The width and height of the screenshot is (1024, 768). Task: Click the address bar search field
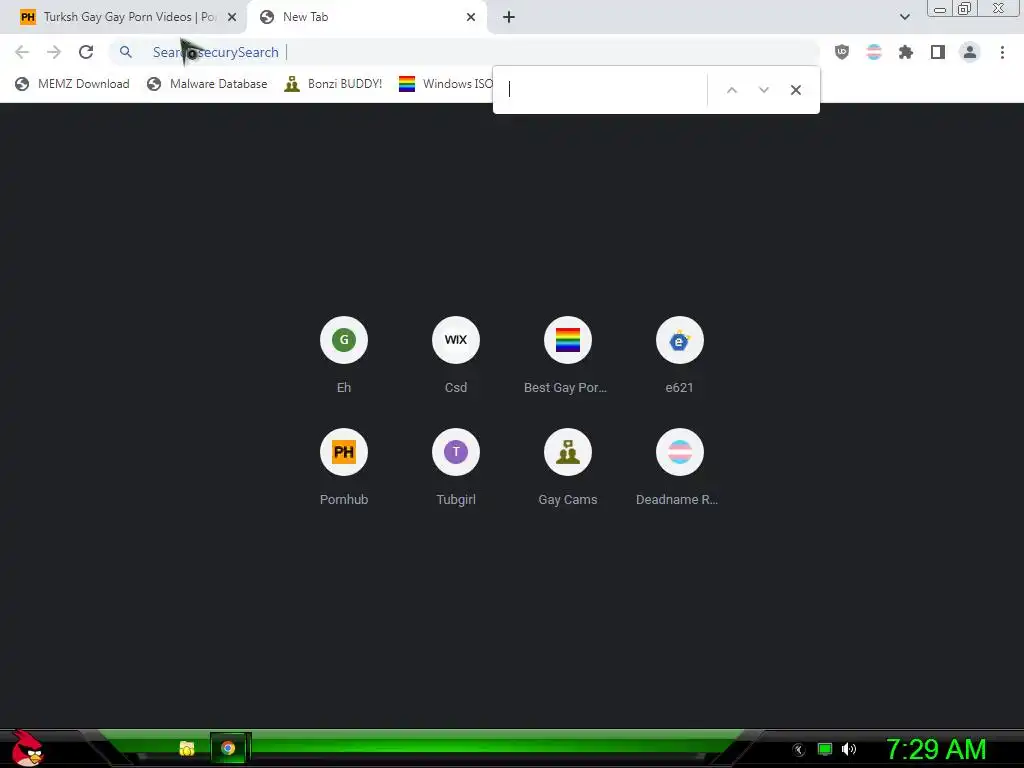[464, 52]
